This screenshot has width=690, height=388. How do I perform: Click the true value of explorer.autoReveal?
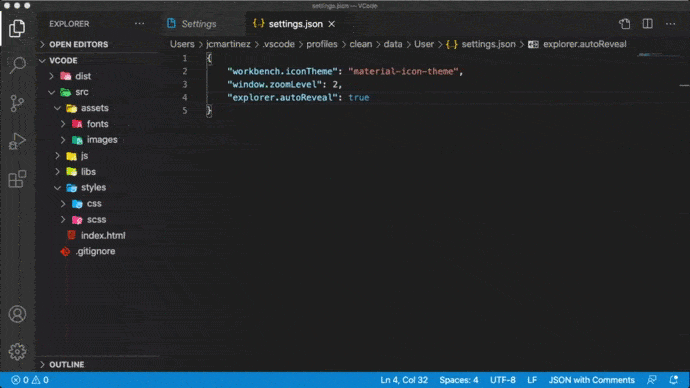[359, 98]
